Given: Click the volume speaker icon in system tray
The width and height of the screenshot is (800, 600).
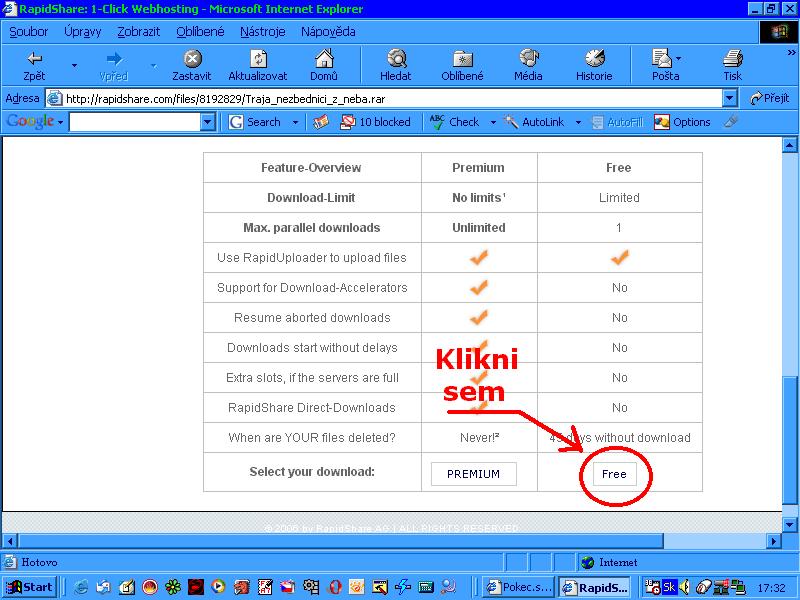Looking at the screenshot, I should [x=685, y=587].
